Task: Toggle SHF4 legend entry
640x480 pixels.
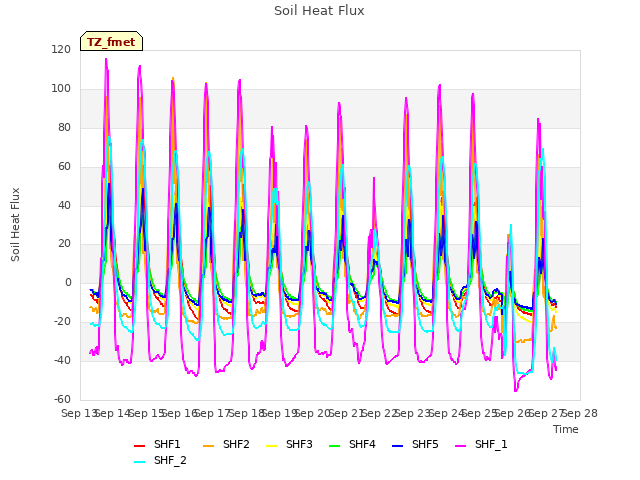Action: pos(352,444)
